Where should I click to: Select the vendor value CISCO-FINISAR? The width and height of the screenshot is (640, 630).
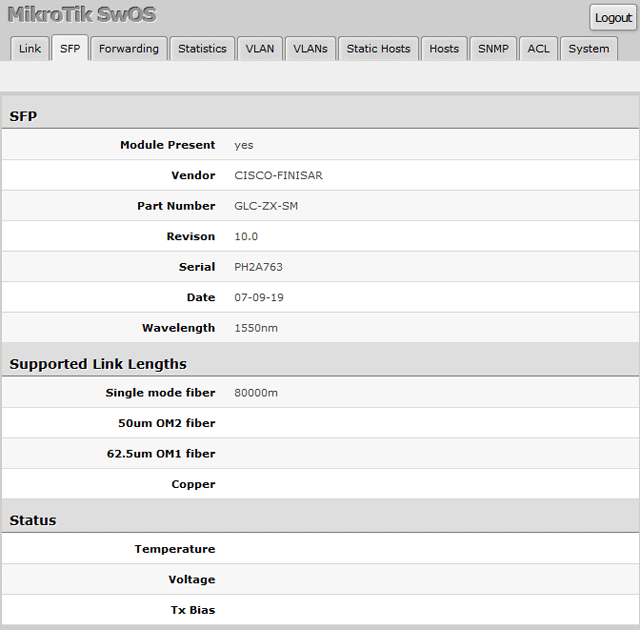(278, 175)
